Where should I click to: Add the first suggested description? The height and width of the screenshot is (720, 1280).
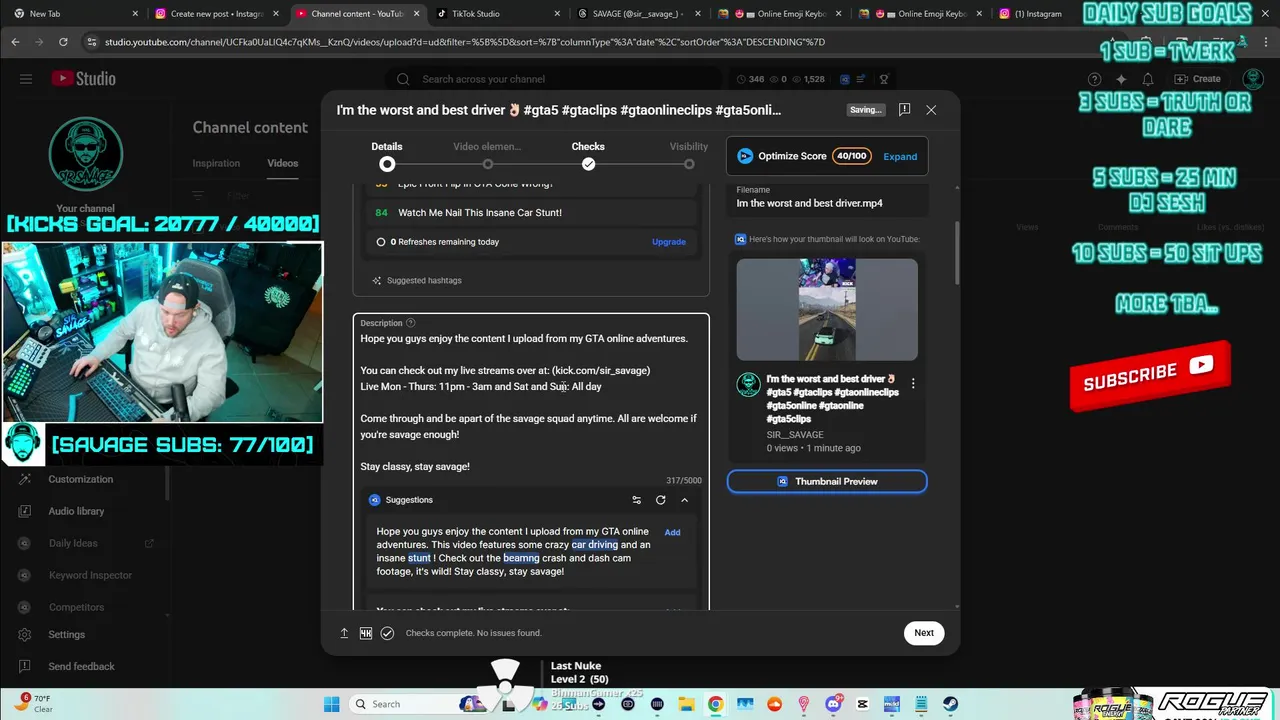pyautogui.click(x=672, y=532)
